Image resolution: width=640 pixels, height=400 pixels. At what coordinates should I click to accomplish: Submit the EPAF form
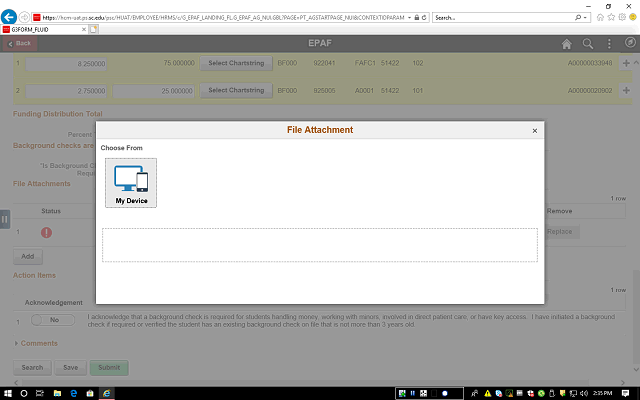(109, 367)
